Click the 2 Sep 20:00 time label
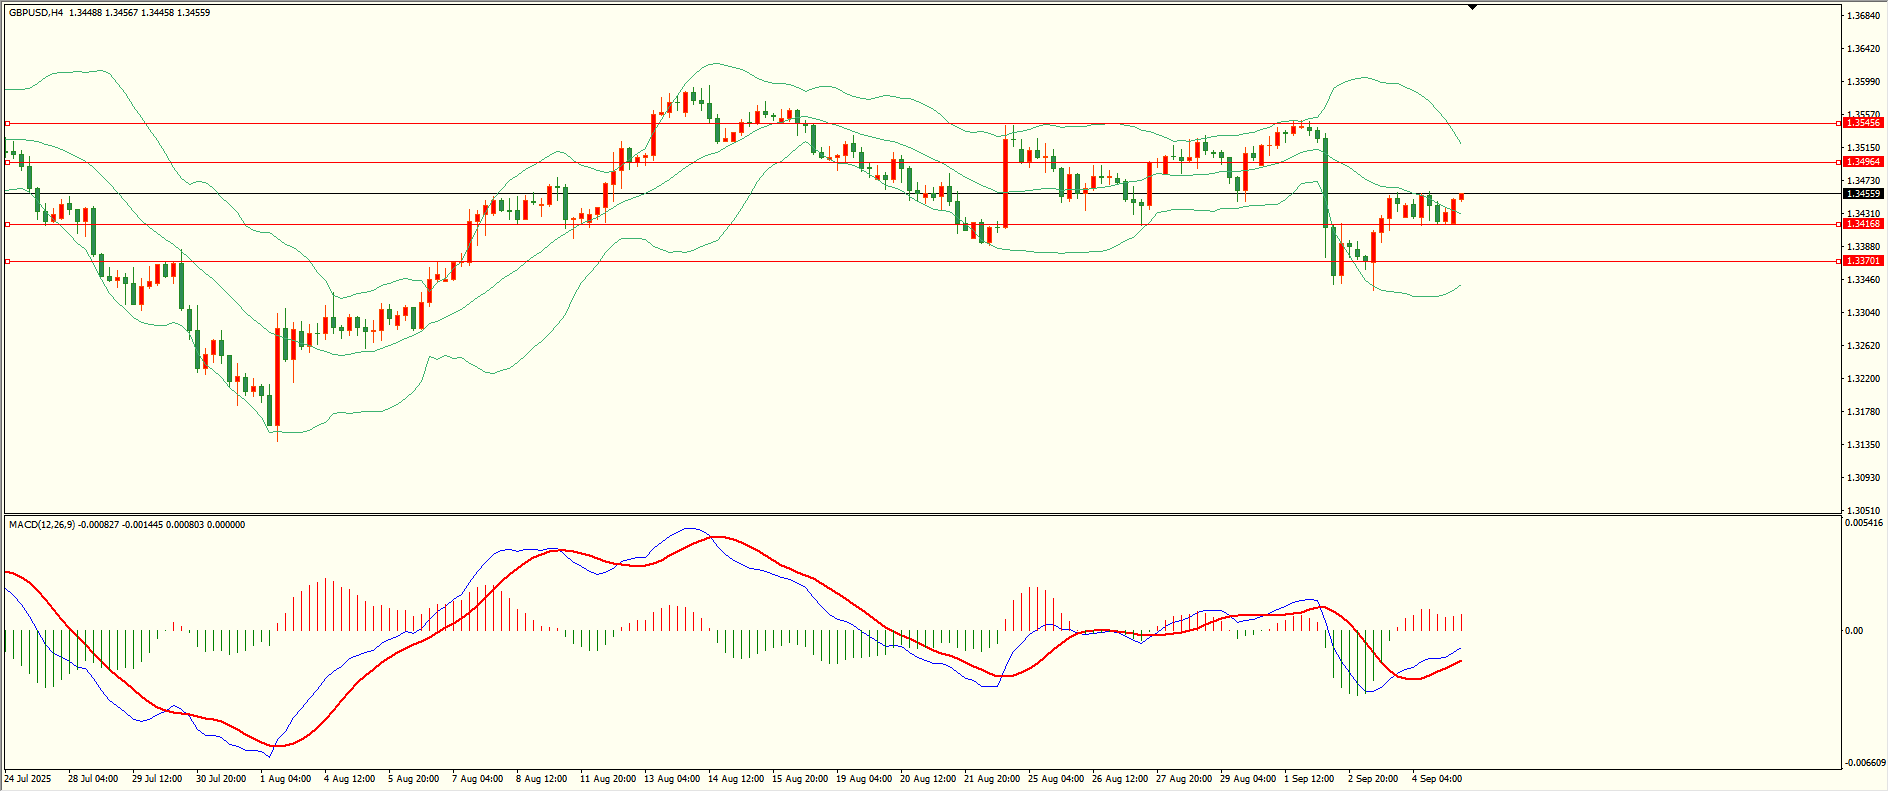 1373,779
